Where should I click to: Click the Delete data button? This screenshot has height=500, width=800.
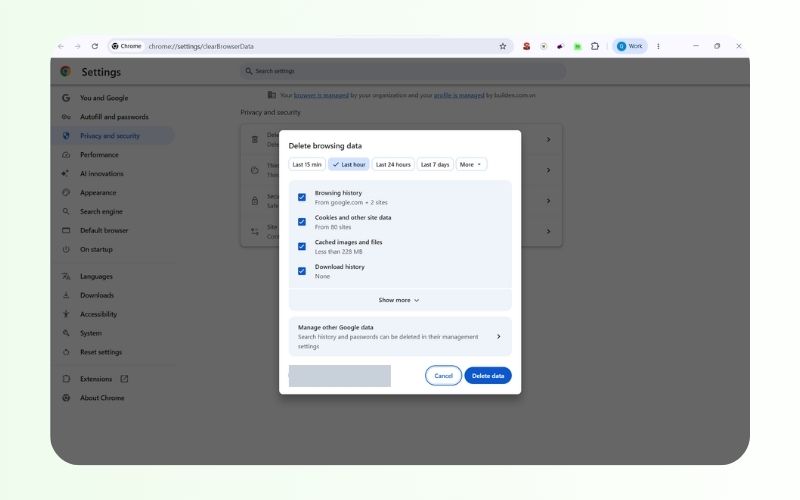pos(488,376)
